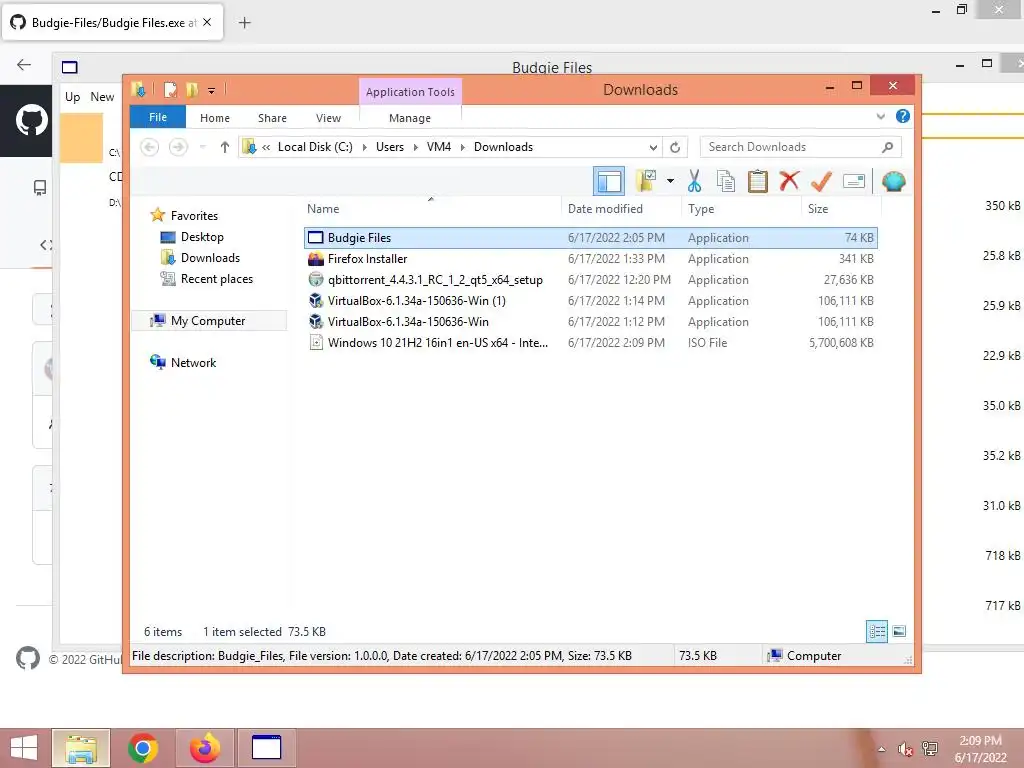The width and height of the screenshot is (1024, 768).
Task: Expand the arrow after VM4 breadcrumb
Action: pyautogui.click(x=462, y=147)
